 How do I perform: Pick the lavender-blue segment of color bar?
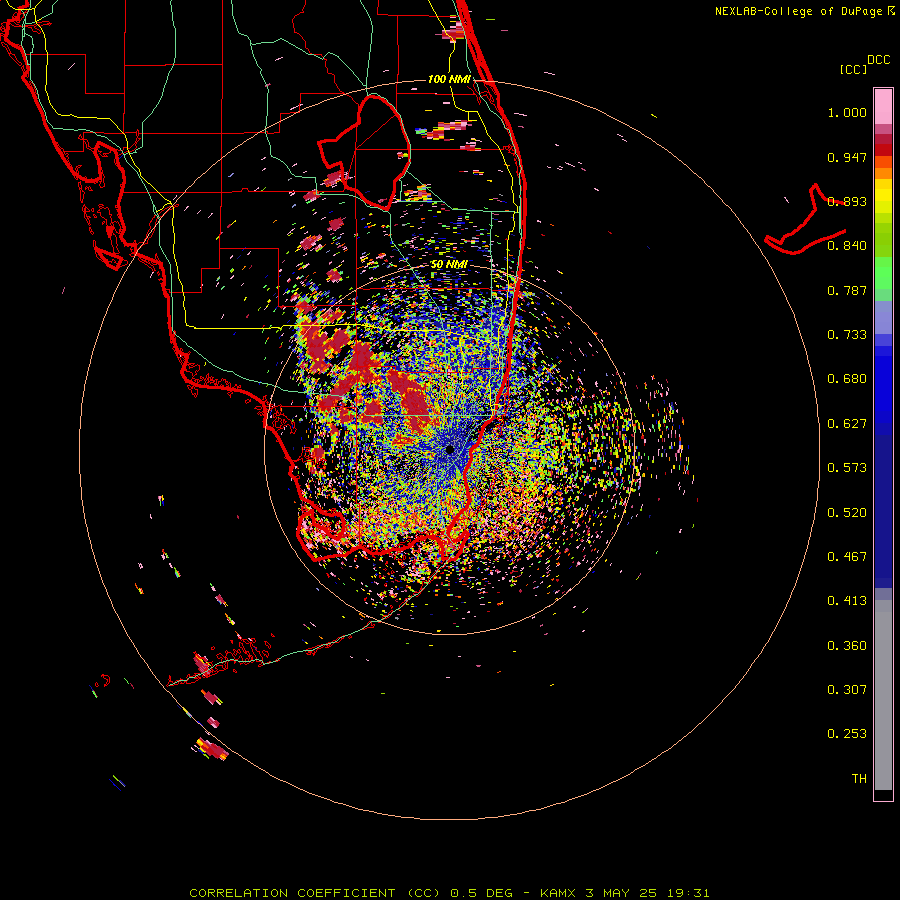(x=883, y=317)
